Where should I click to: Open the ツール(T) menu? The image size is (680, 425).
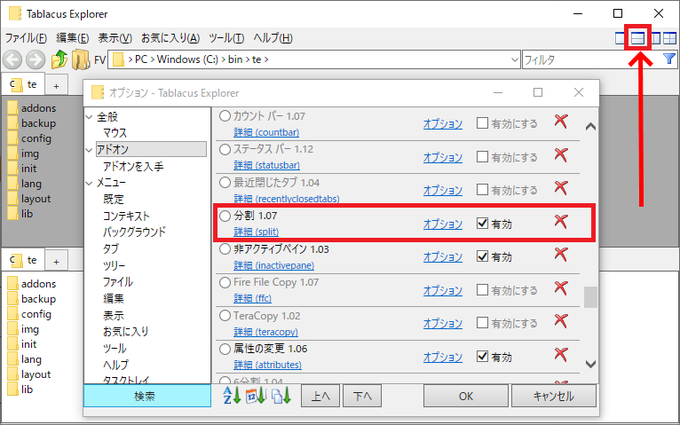226,38
